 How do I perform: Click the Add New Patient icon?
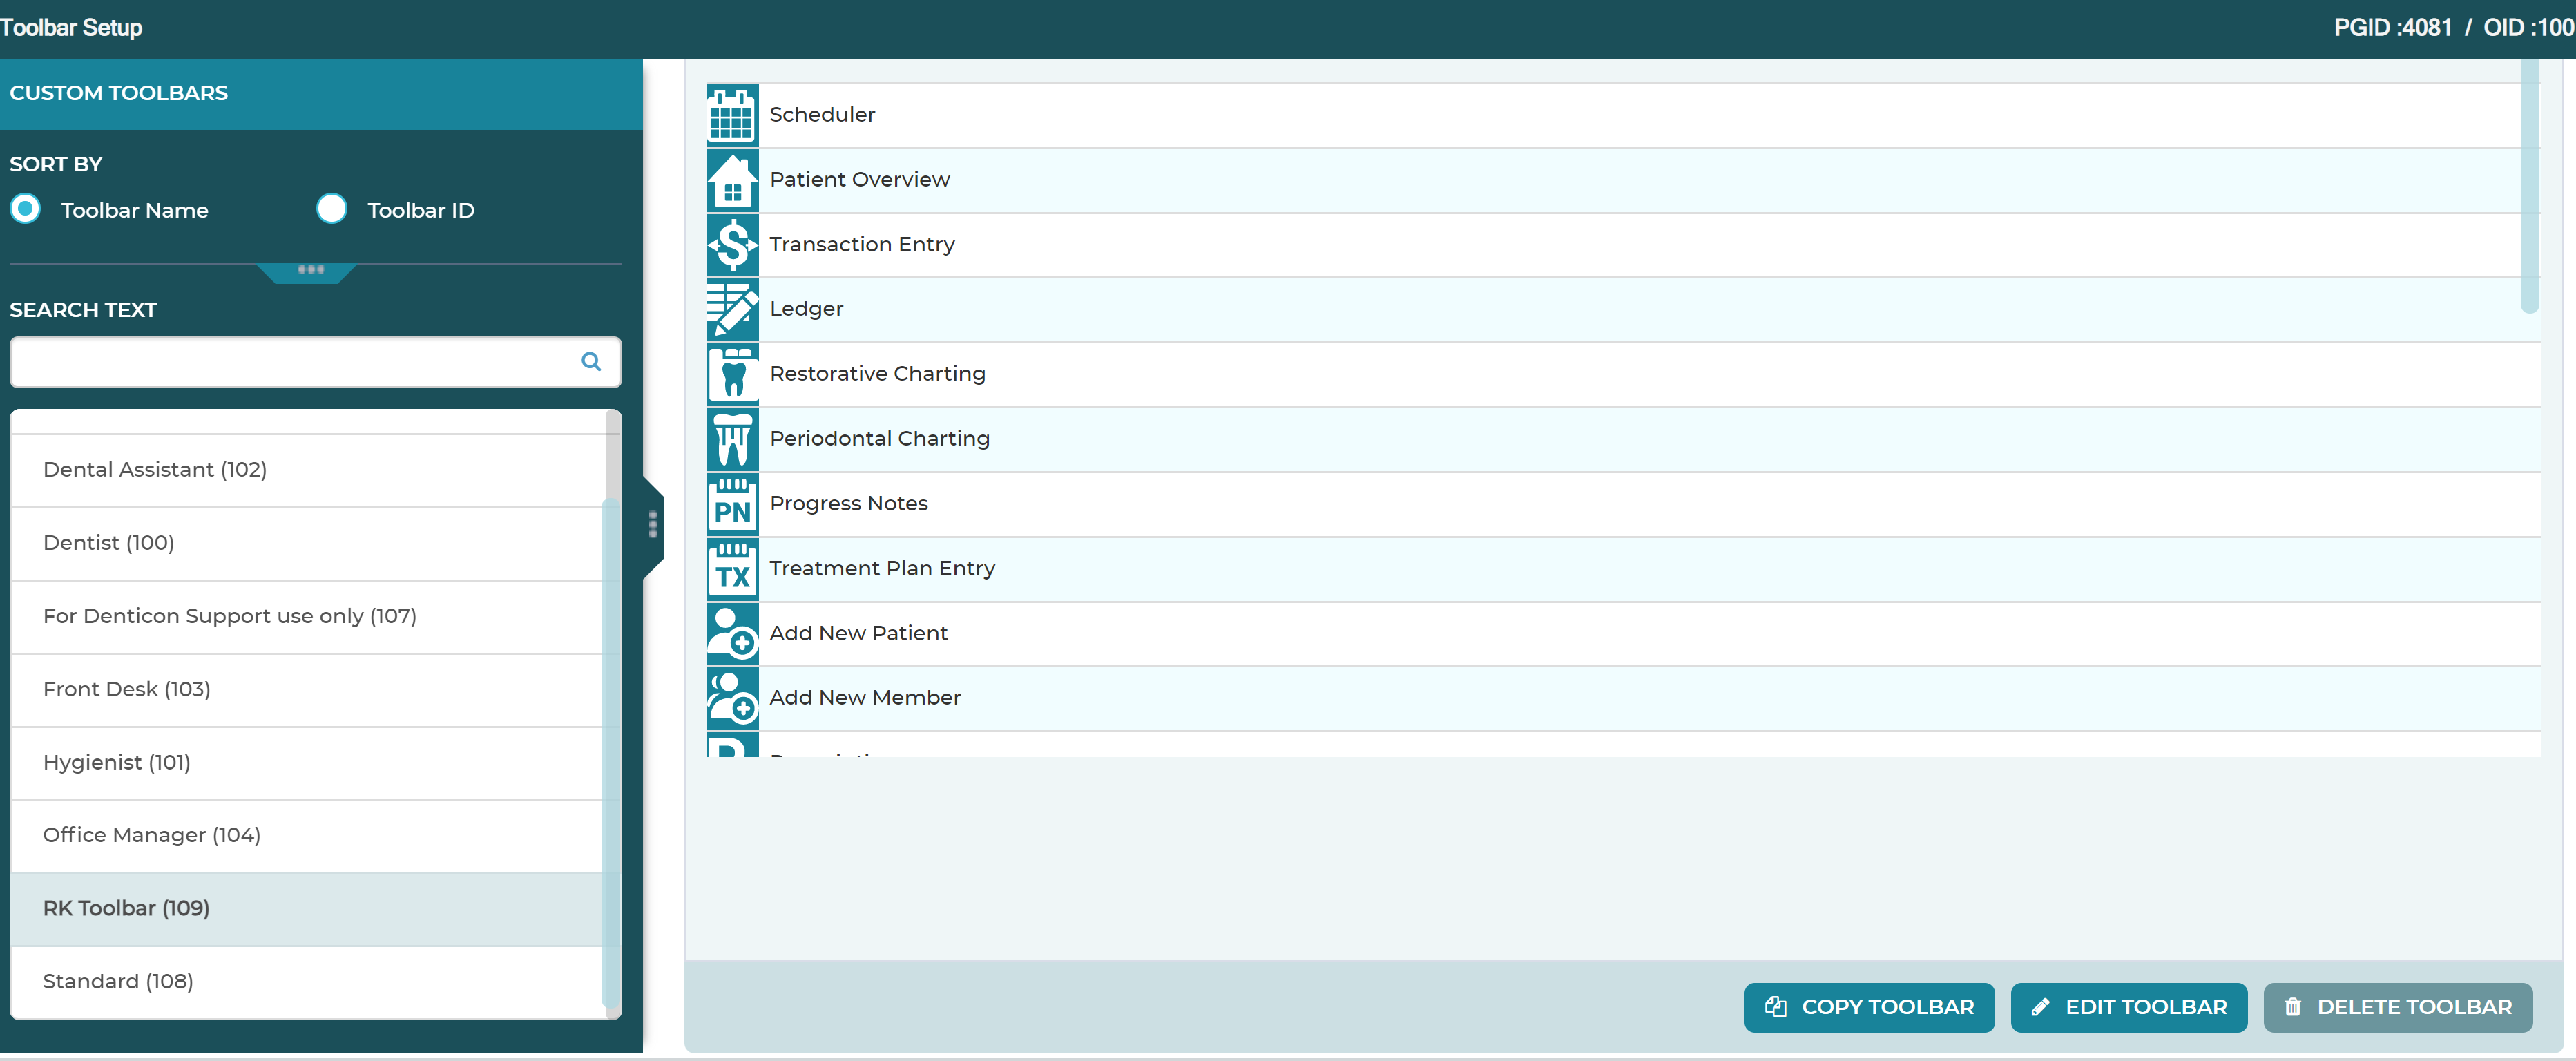tap(732, 634)
